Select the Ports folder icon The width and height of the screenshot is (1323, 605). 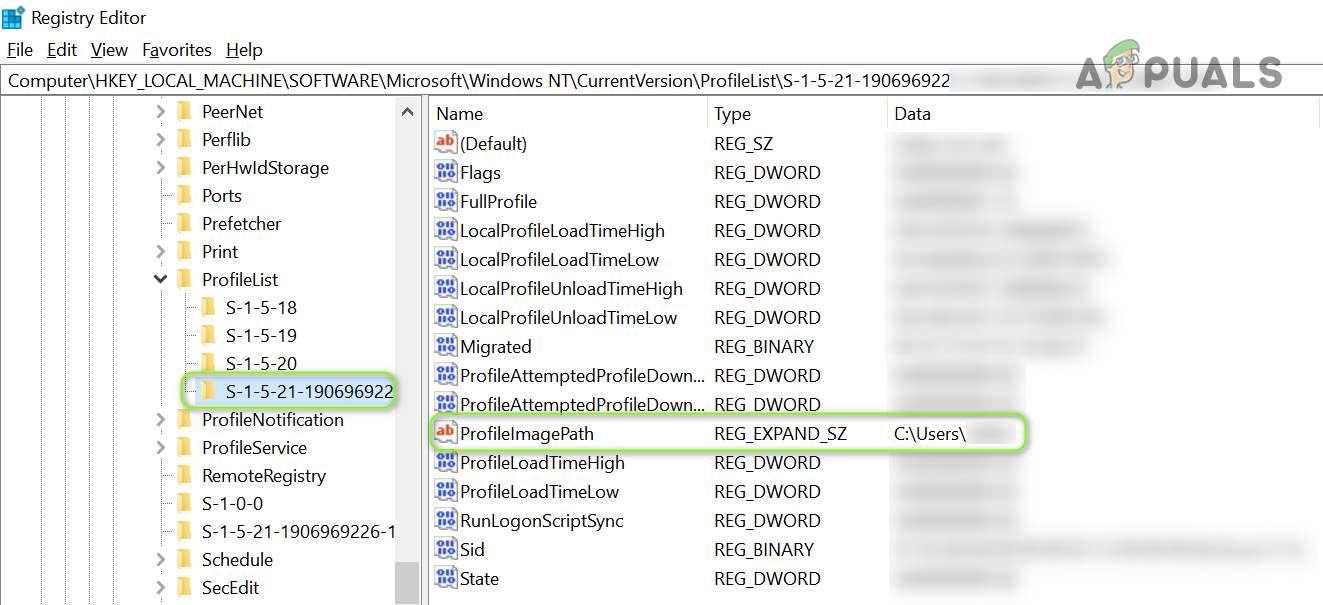pyautogui.click(x=184, y=196)
